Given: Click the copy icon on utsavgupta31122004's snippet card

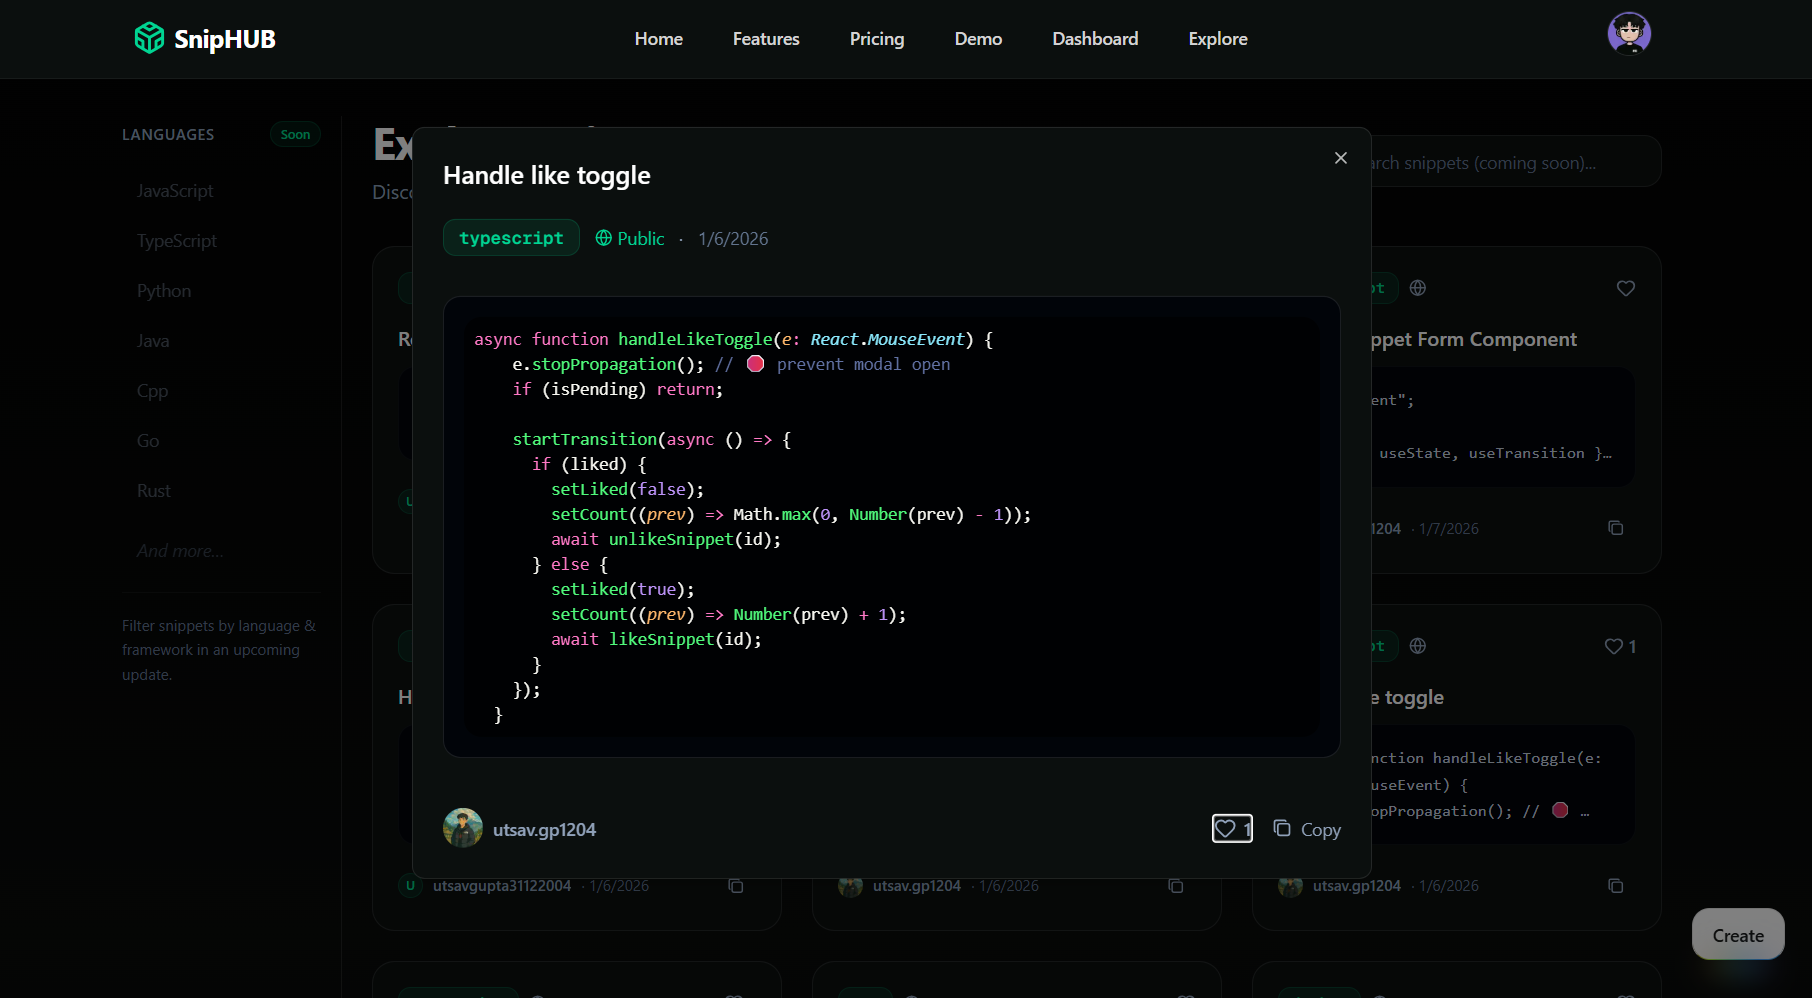Looking at the screenshot, I should (x=736, y=886).
